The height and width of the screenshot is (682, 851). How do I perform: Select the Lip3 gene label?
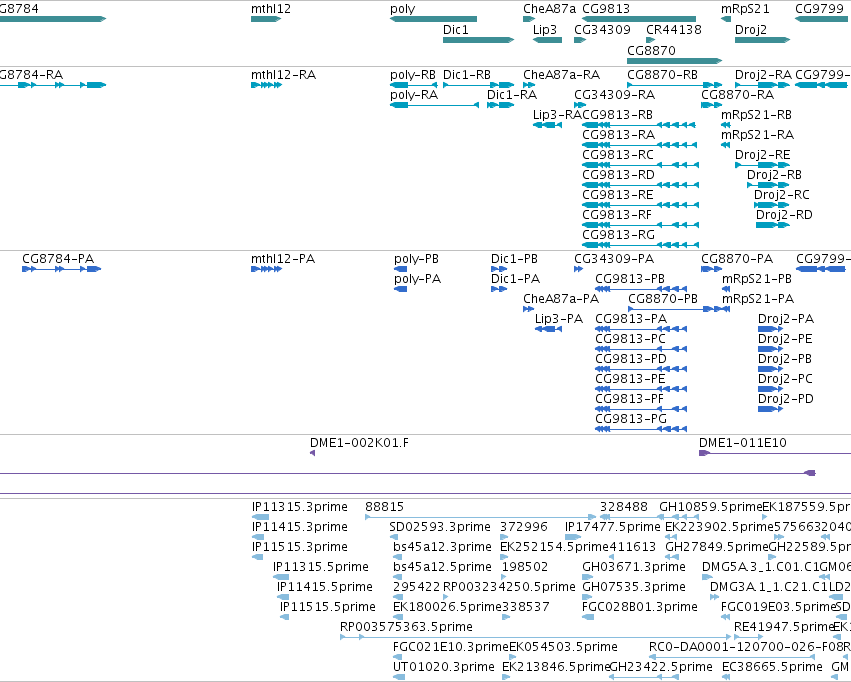tap(545, 30)
